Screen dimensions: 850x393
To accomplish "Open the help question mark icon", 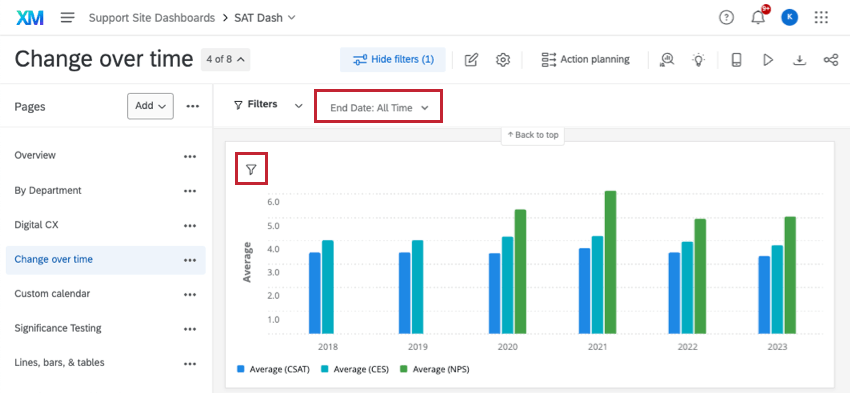I will coord(726,18).
